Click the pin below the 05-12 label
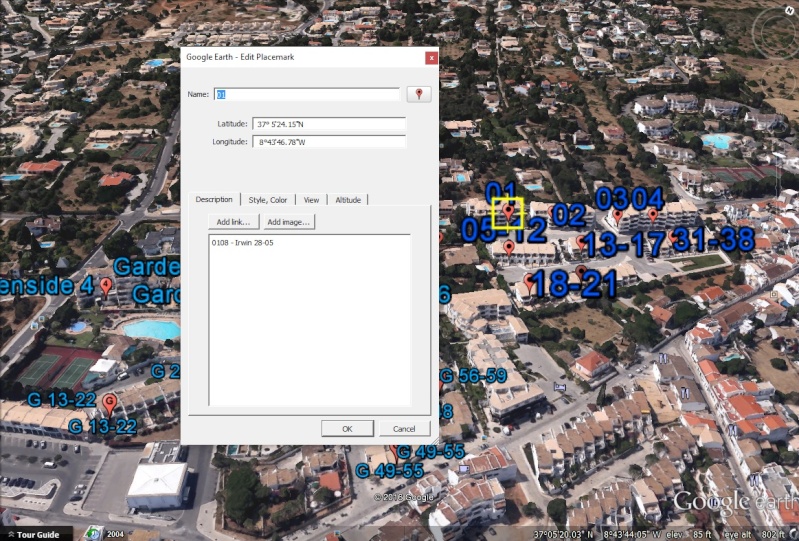 click(509, 248)
